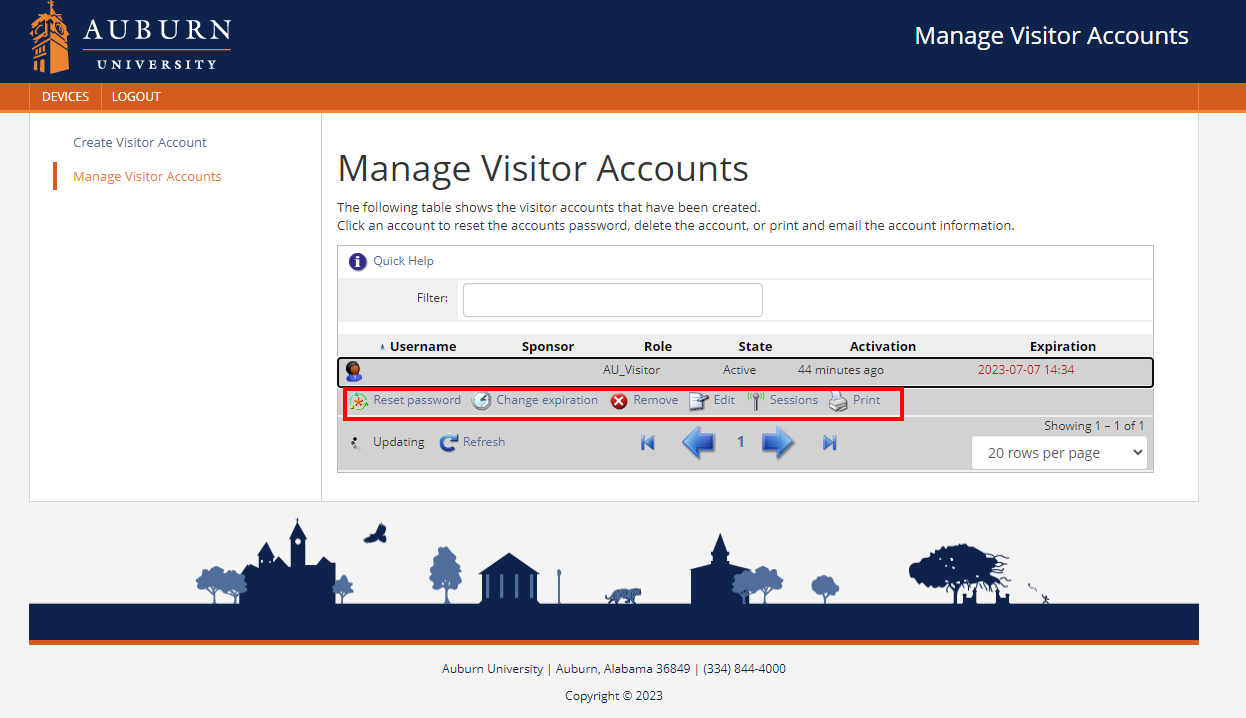Jump to last page arrow
The image size is (1246, 718).
(x=829, y=443)
